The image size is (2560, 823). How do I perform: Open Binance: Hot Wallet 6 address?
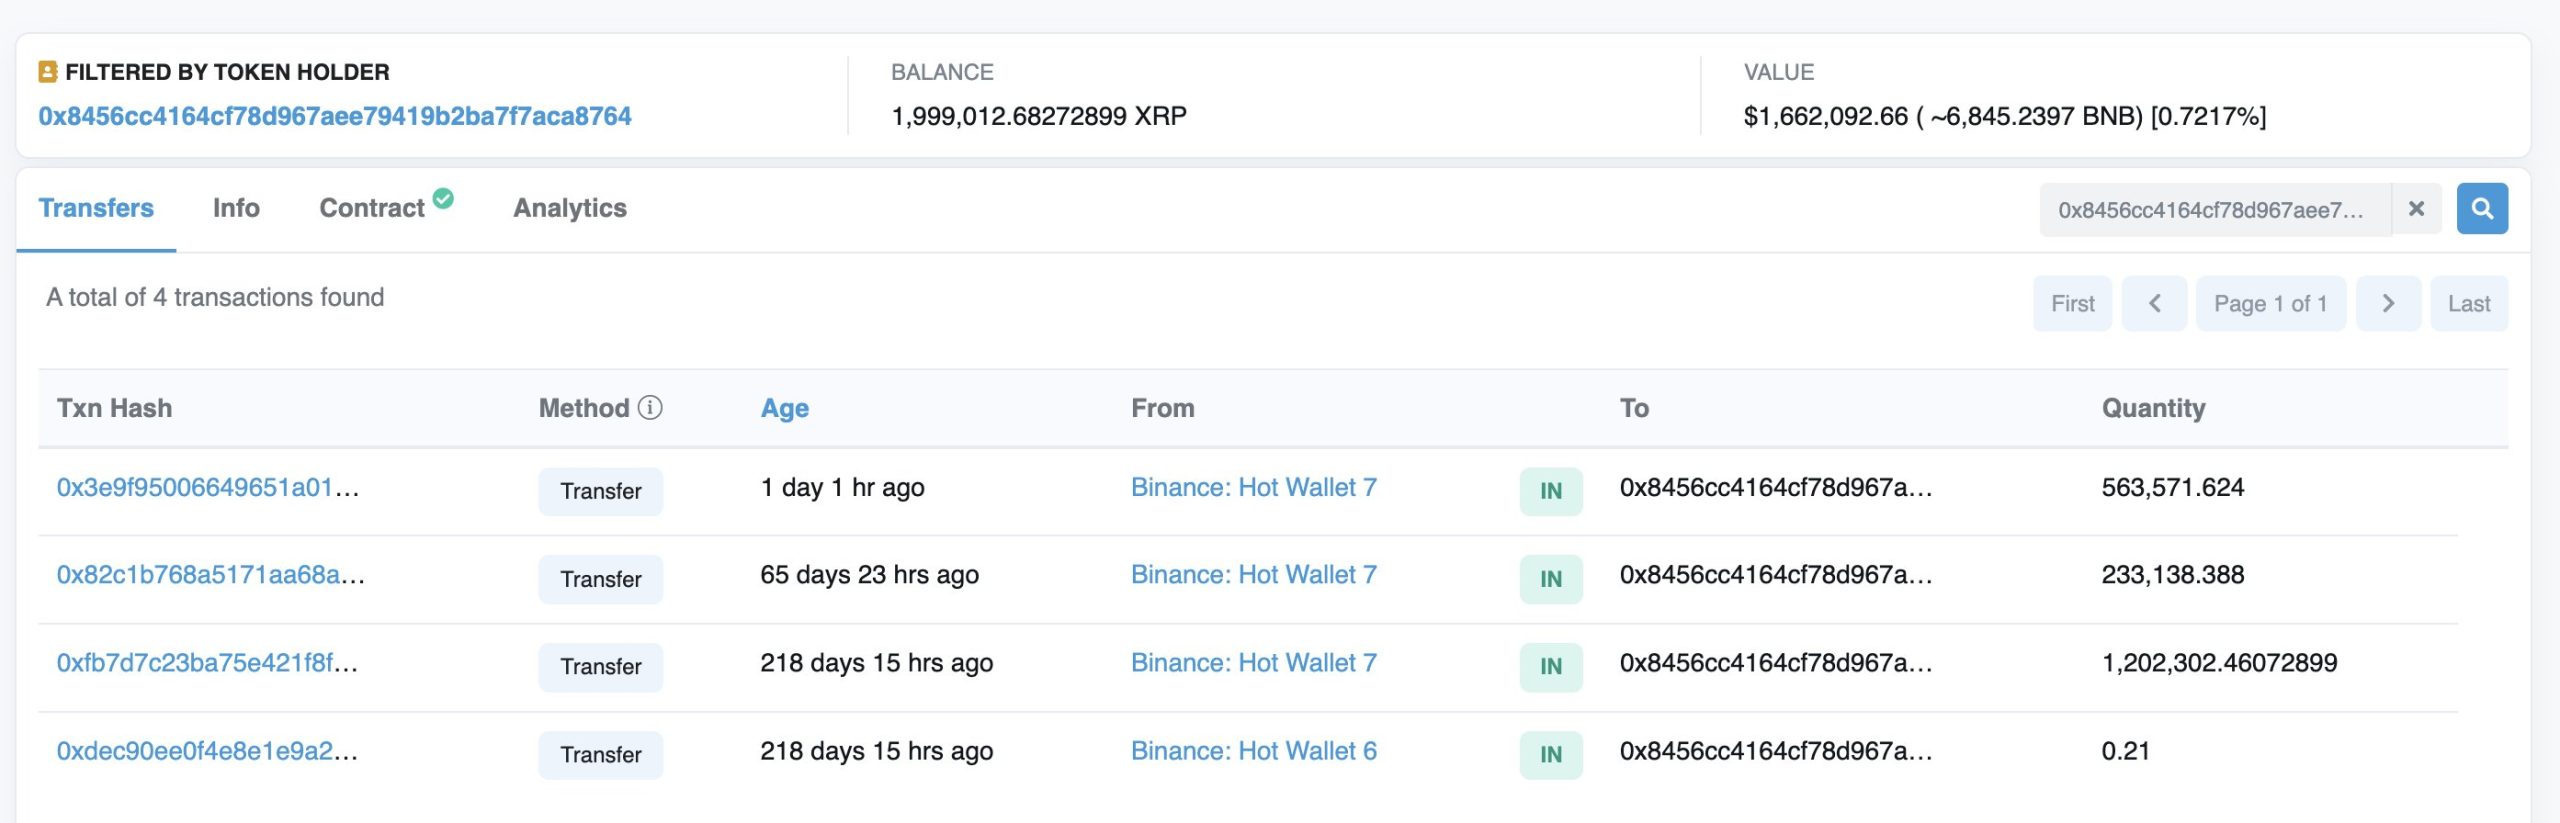click(1253, 751)
